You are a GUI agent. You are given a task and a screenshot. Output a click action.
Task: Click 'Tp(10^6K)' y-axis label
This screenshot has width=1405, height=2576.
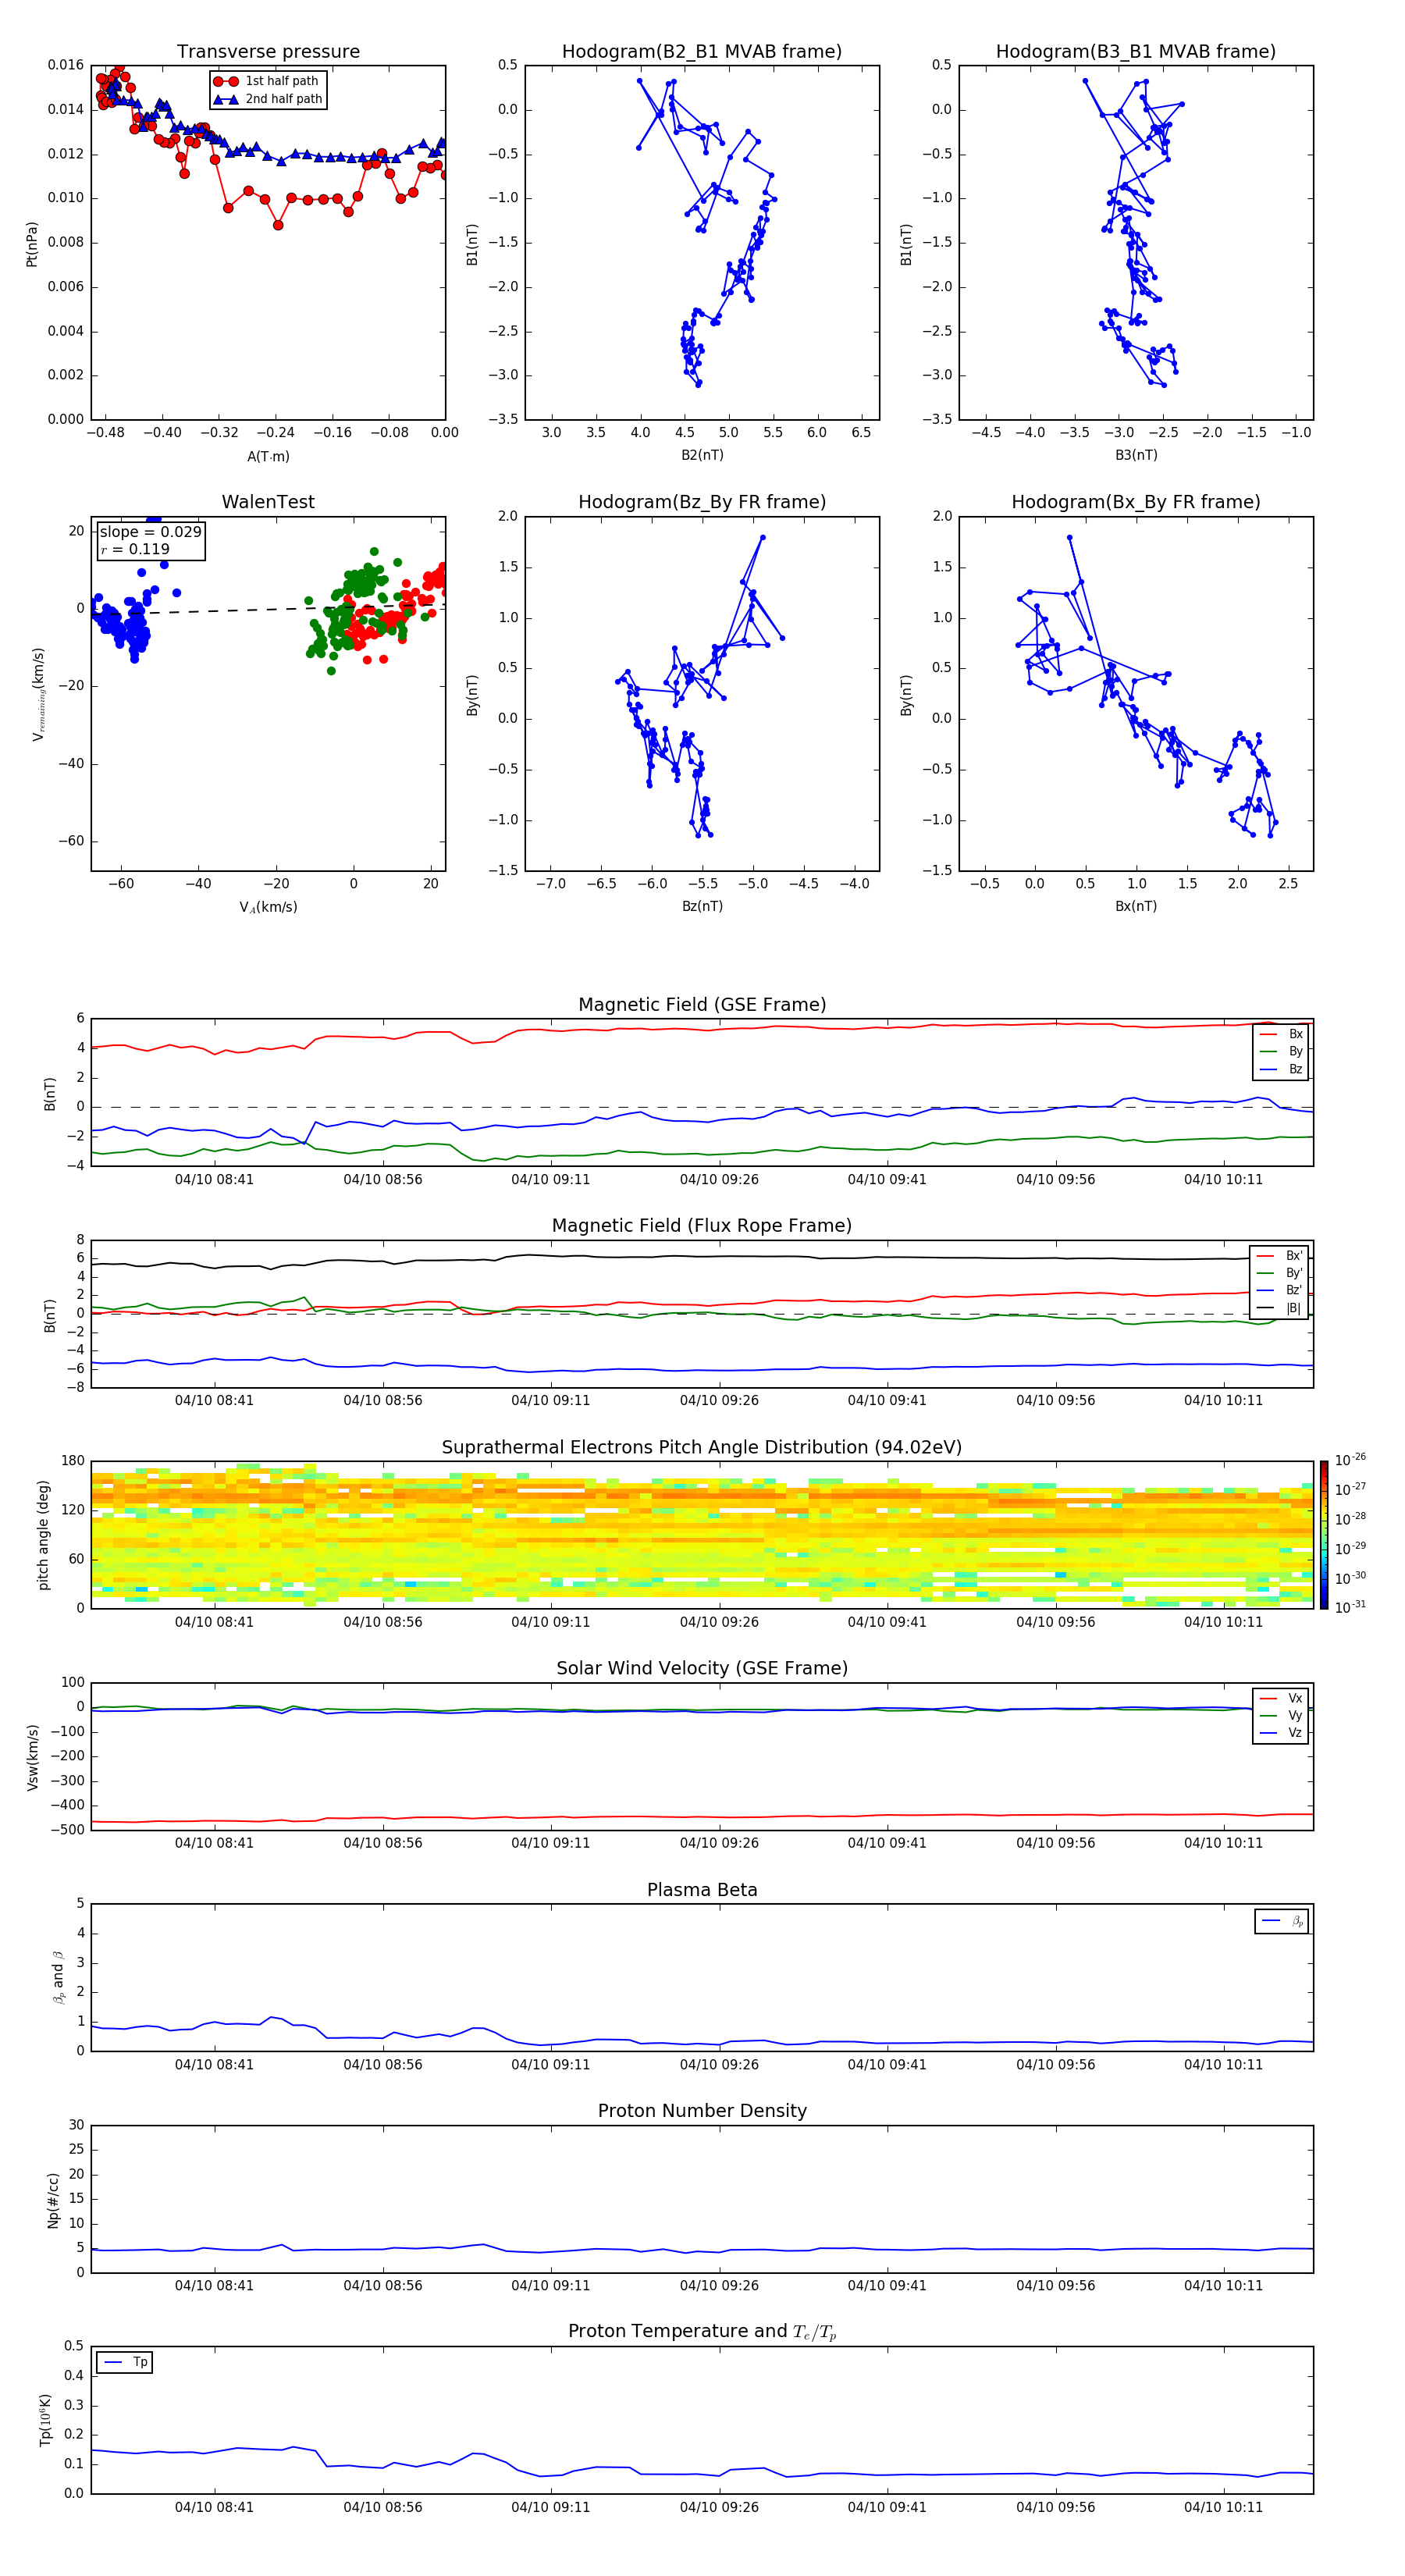point(45,2420)
